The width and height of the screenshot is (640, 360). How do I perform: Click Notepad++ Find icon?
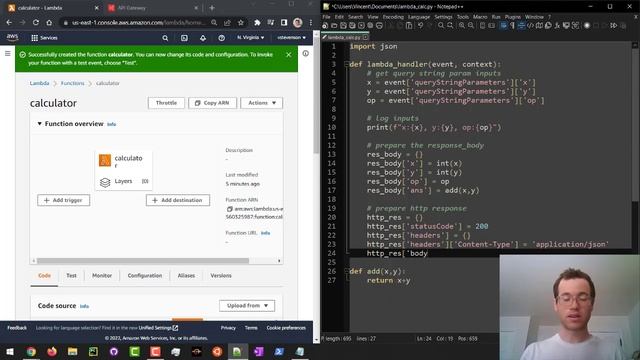(441, 25)
